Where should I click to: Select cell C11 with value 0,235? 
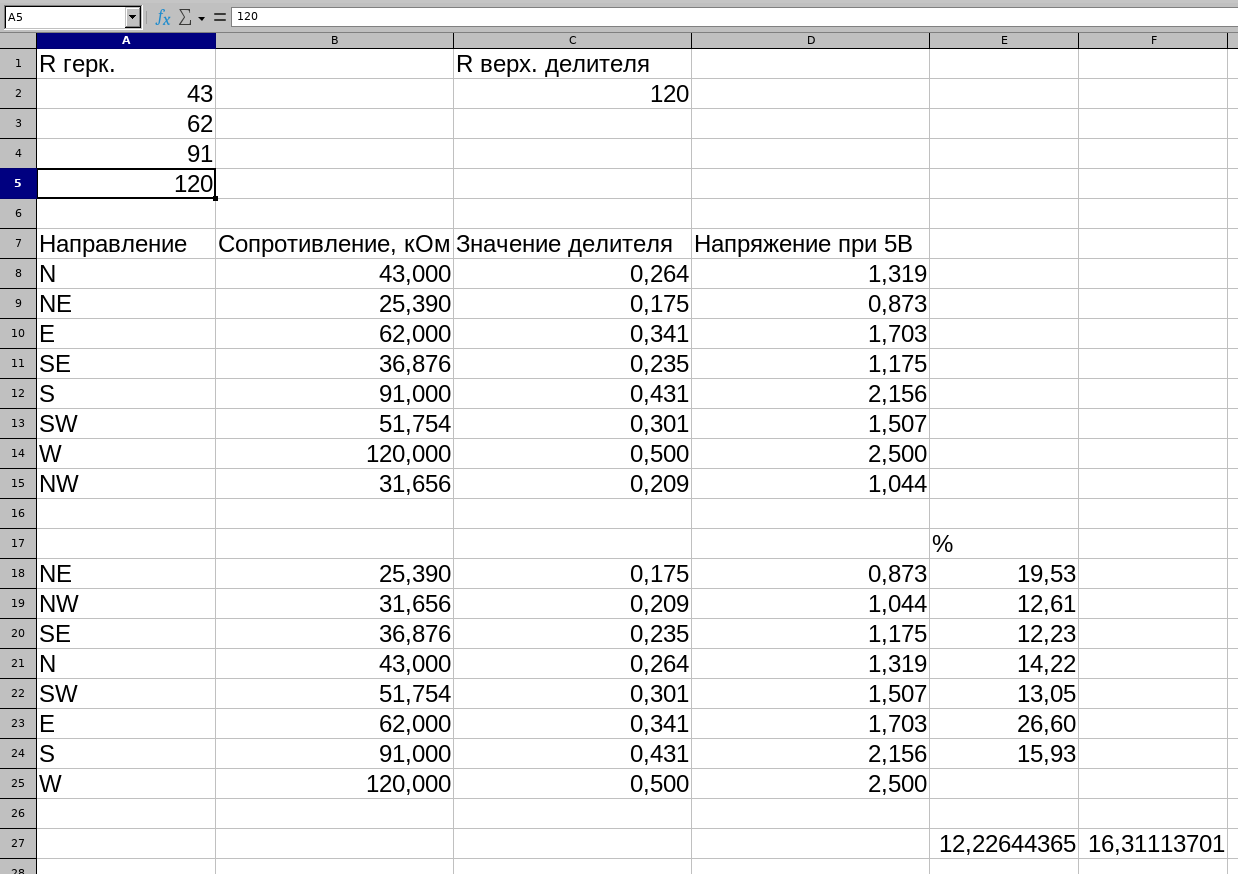[x=572, y=364]
